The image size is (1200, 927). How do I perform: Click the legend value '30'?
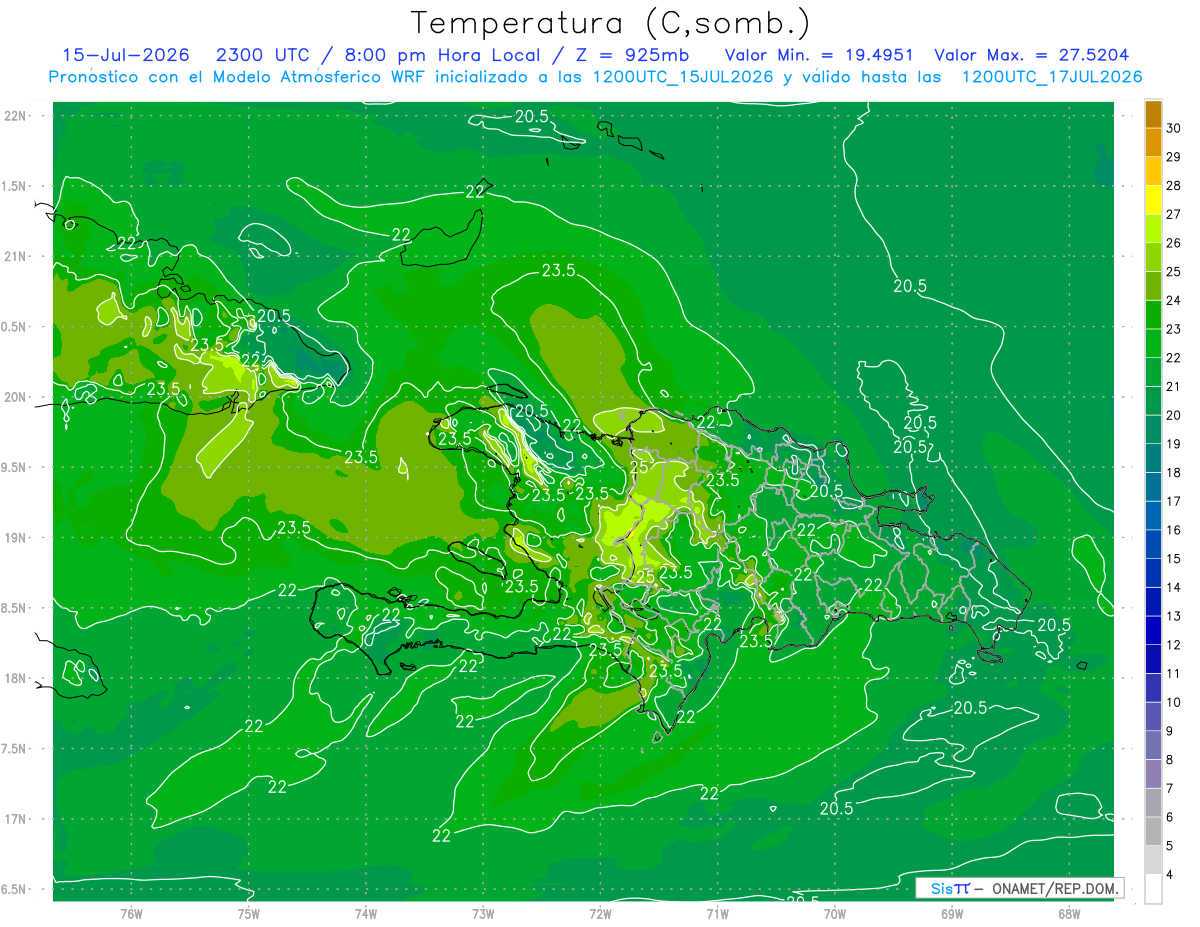tap(1173, 128)
